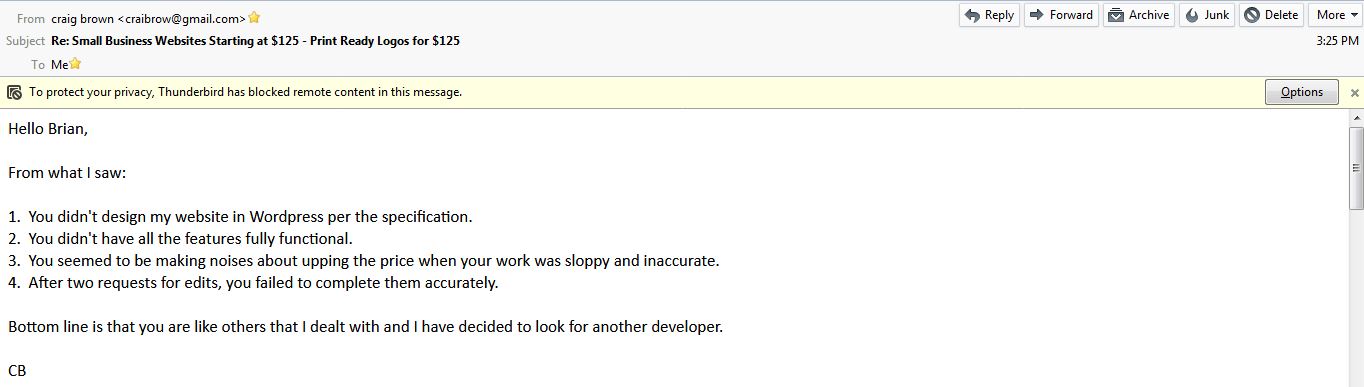Click the delete circle-slash icon
The width and height of the screenshot is (1364, 387).
[x=1252, y=15]
